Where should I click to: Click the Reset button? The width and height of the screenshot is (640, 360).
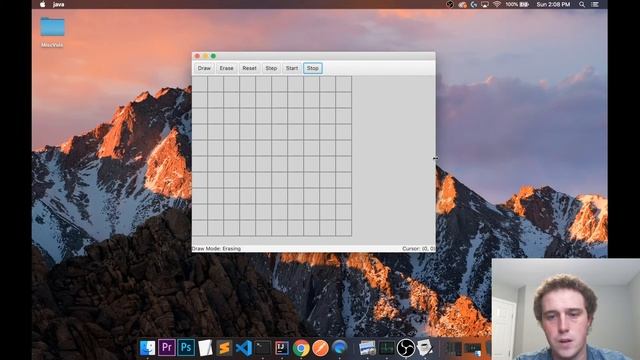click(x=249, y=68)
